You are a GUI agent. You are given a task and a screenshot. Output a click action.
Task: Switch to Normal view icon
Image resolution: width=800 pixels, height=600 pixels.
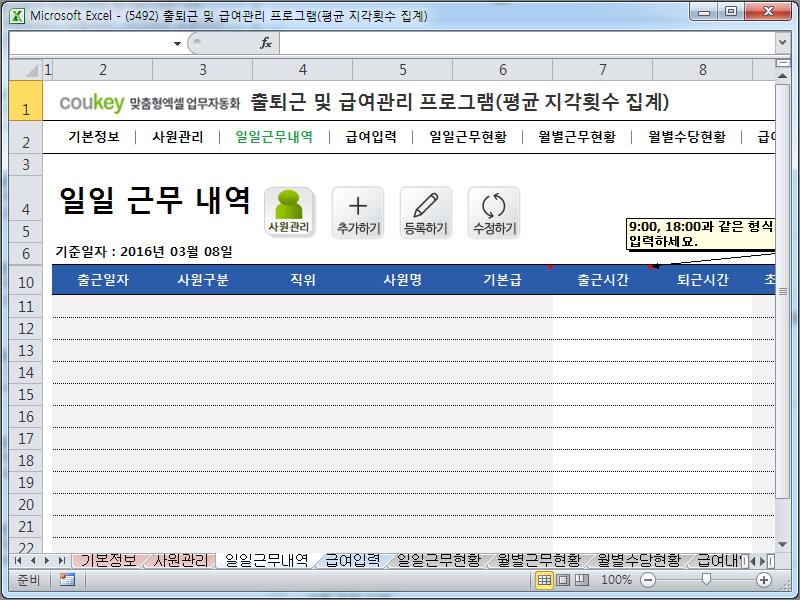[544, 580]
